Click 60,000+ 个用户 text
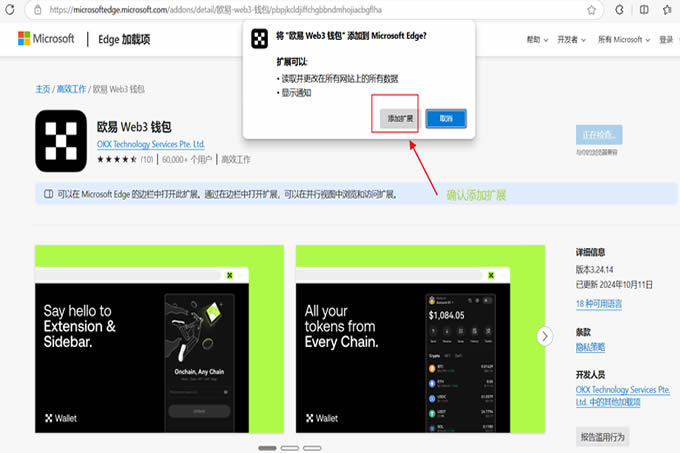This screenshot has height=453, width=680. click(187, 160)
